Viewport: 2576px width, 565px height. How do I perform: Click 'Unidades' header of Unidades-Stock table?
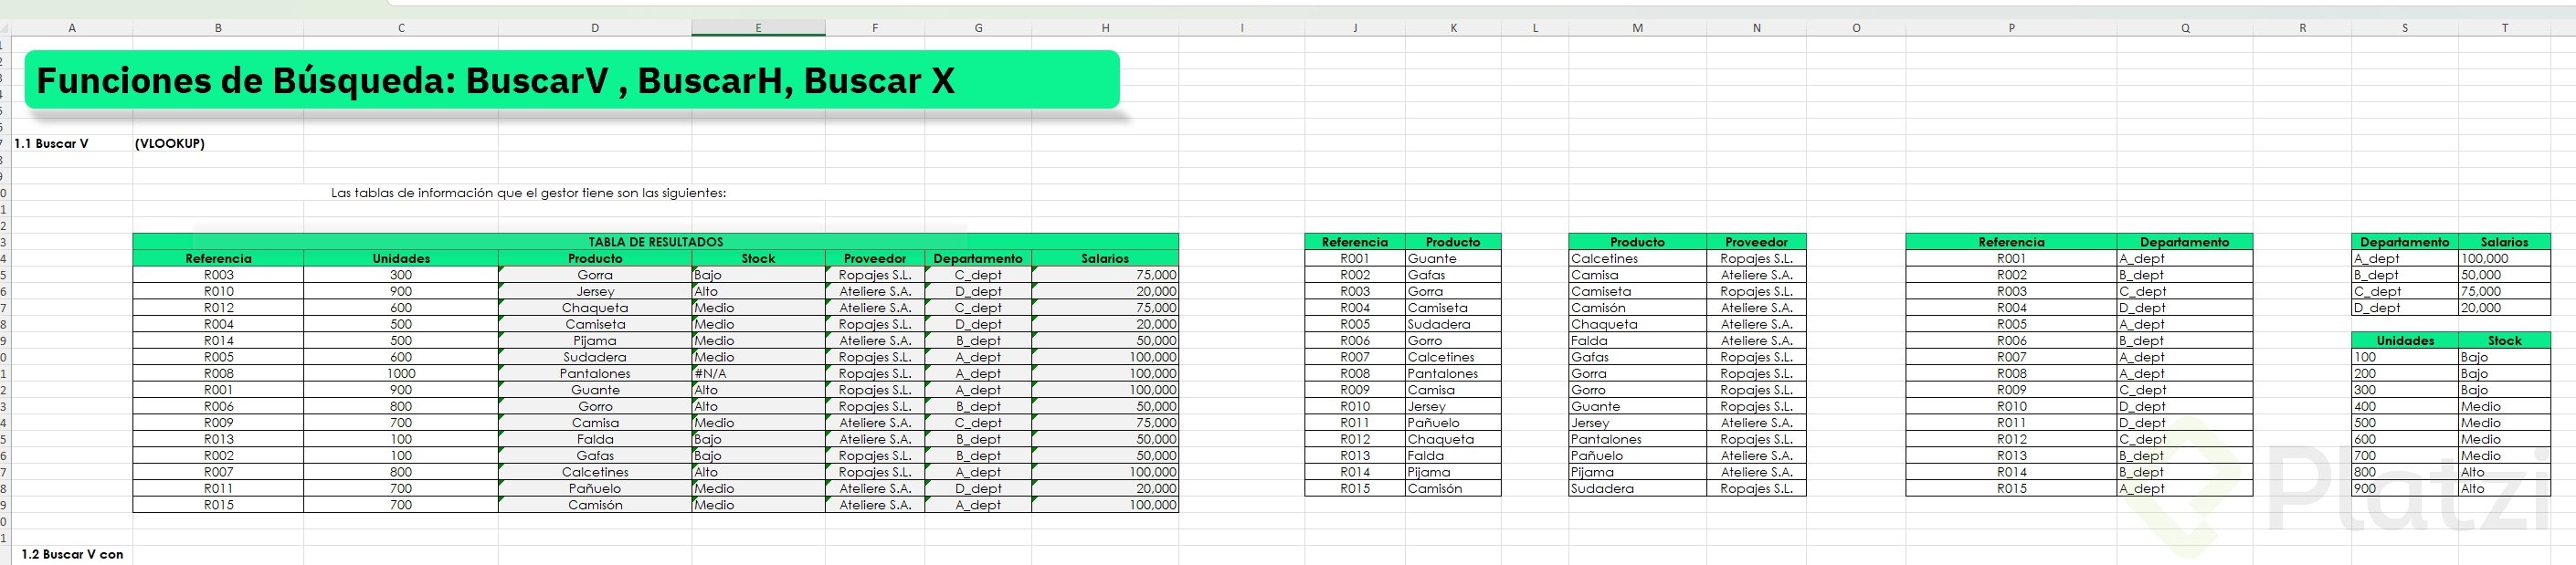point(2405,341)
